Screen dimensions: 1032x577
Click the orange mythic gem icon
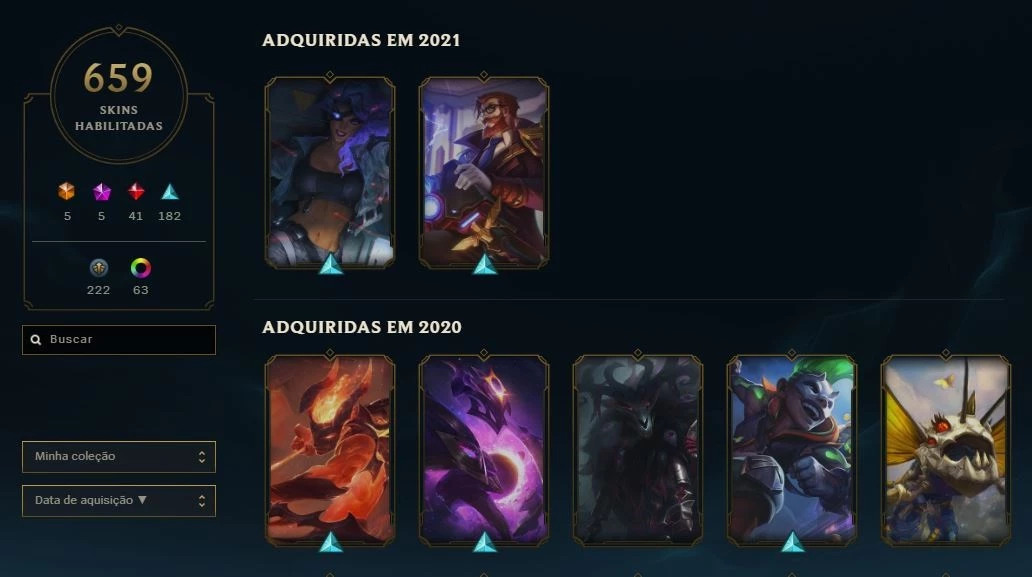tap(66, 191)
